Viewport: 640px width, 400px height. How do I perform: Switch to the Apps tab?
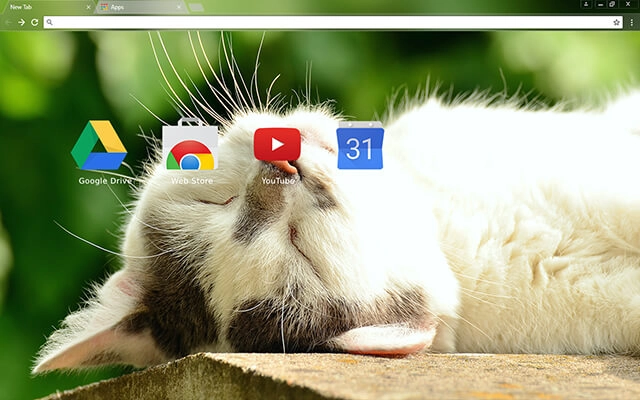click(x=141, y=7)
